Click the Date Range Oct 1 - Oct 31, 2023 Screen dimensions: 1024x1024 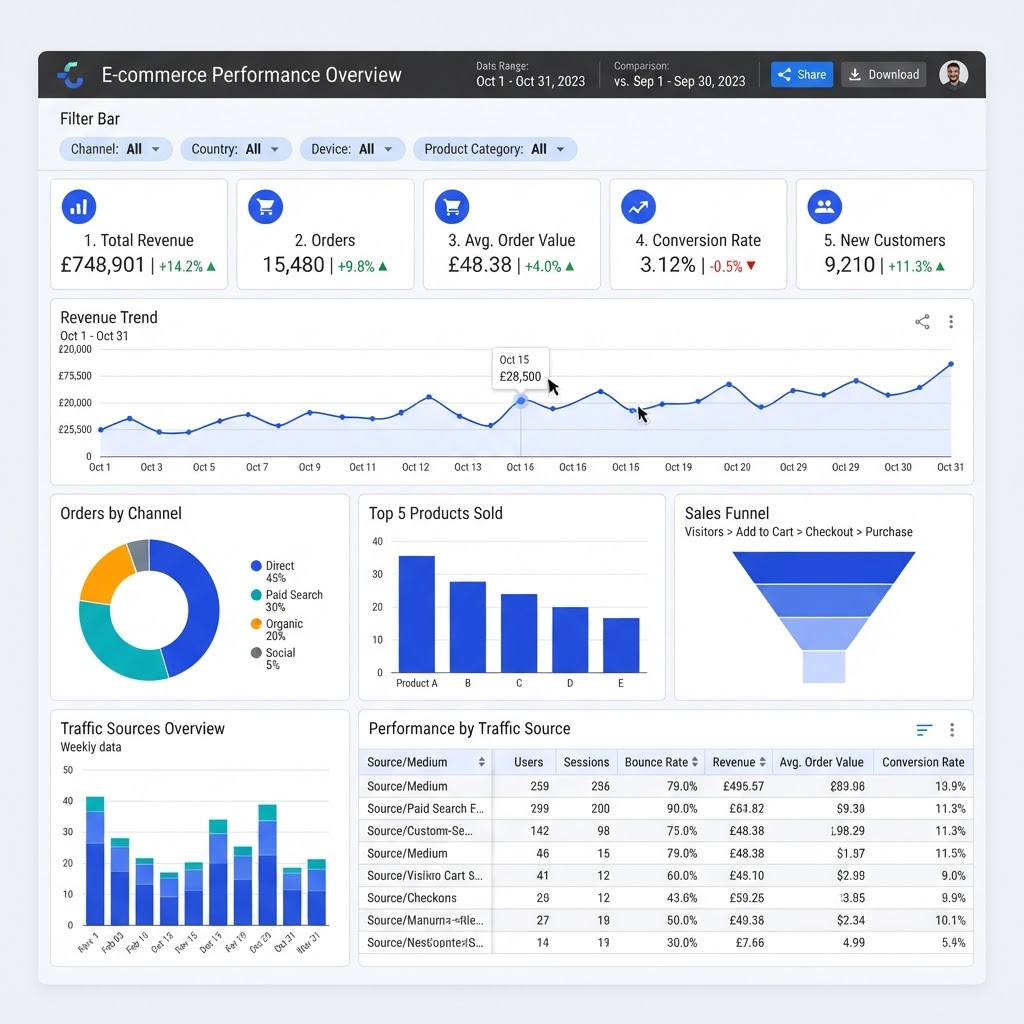point(530,81)
